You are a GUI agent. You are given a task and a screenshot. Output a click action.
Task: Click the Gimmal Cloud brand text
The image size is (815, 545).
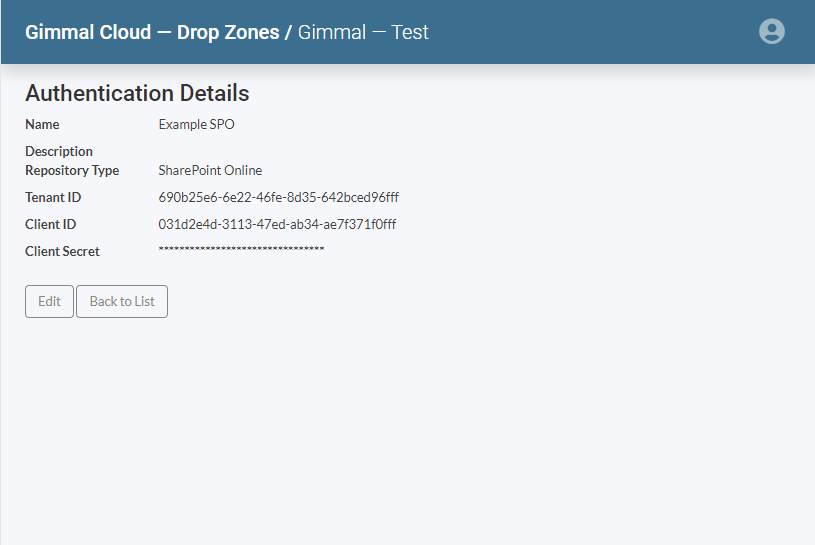(x=88, y=32)
